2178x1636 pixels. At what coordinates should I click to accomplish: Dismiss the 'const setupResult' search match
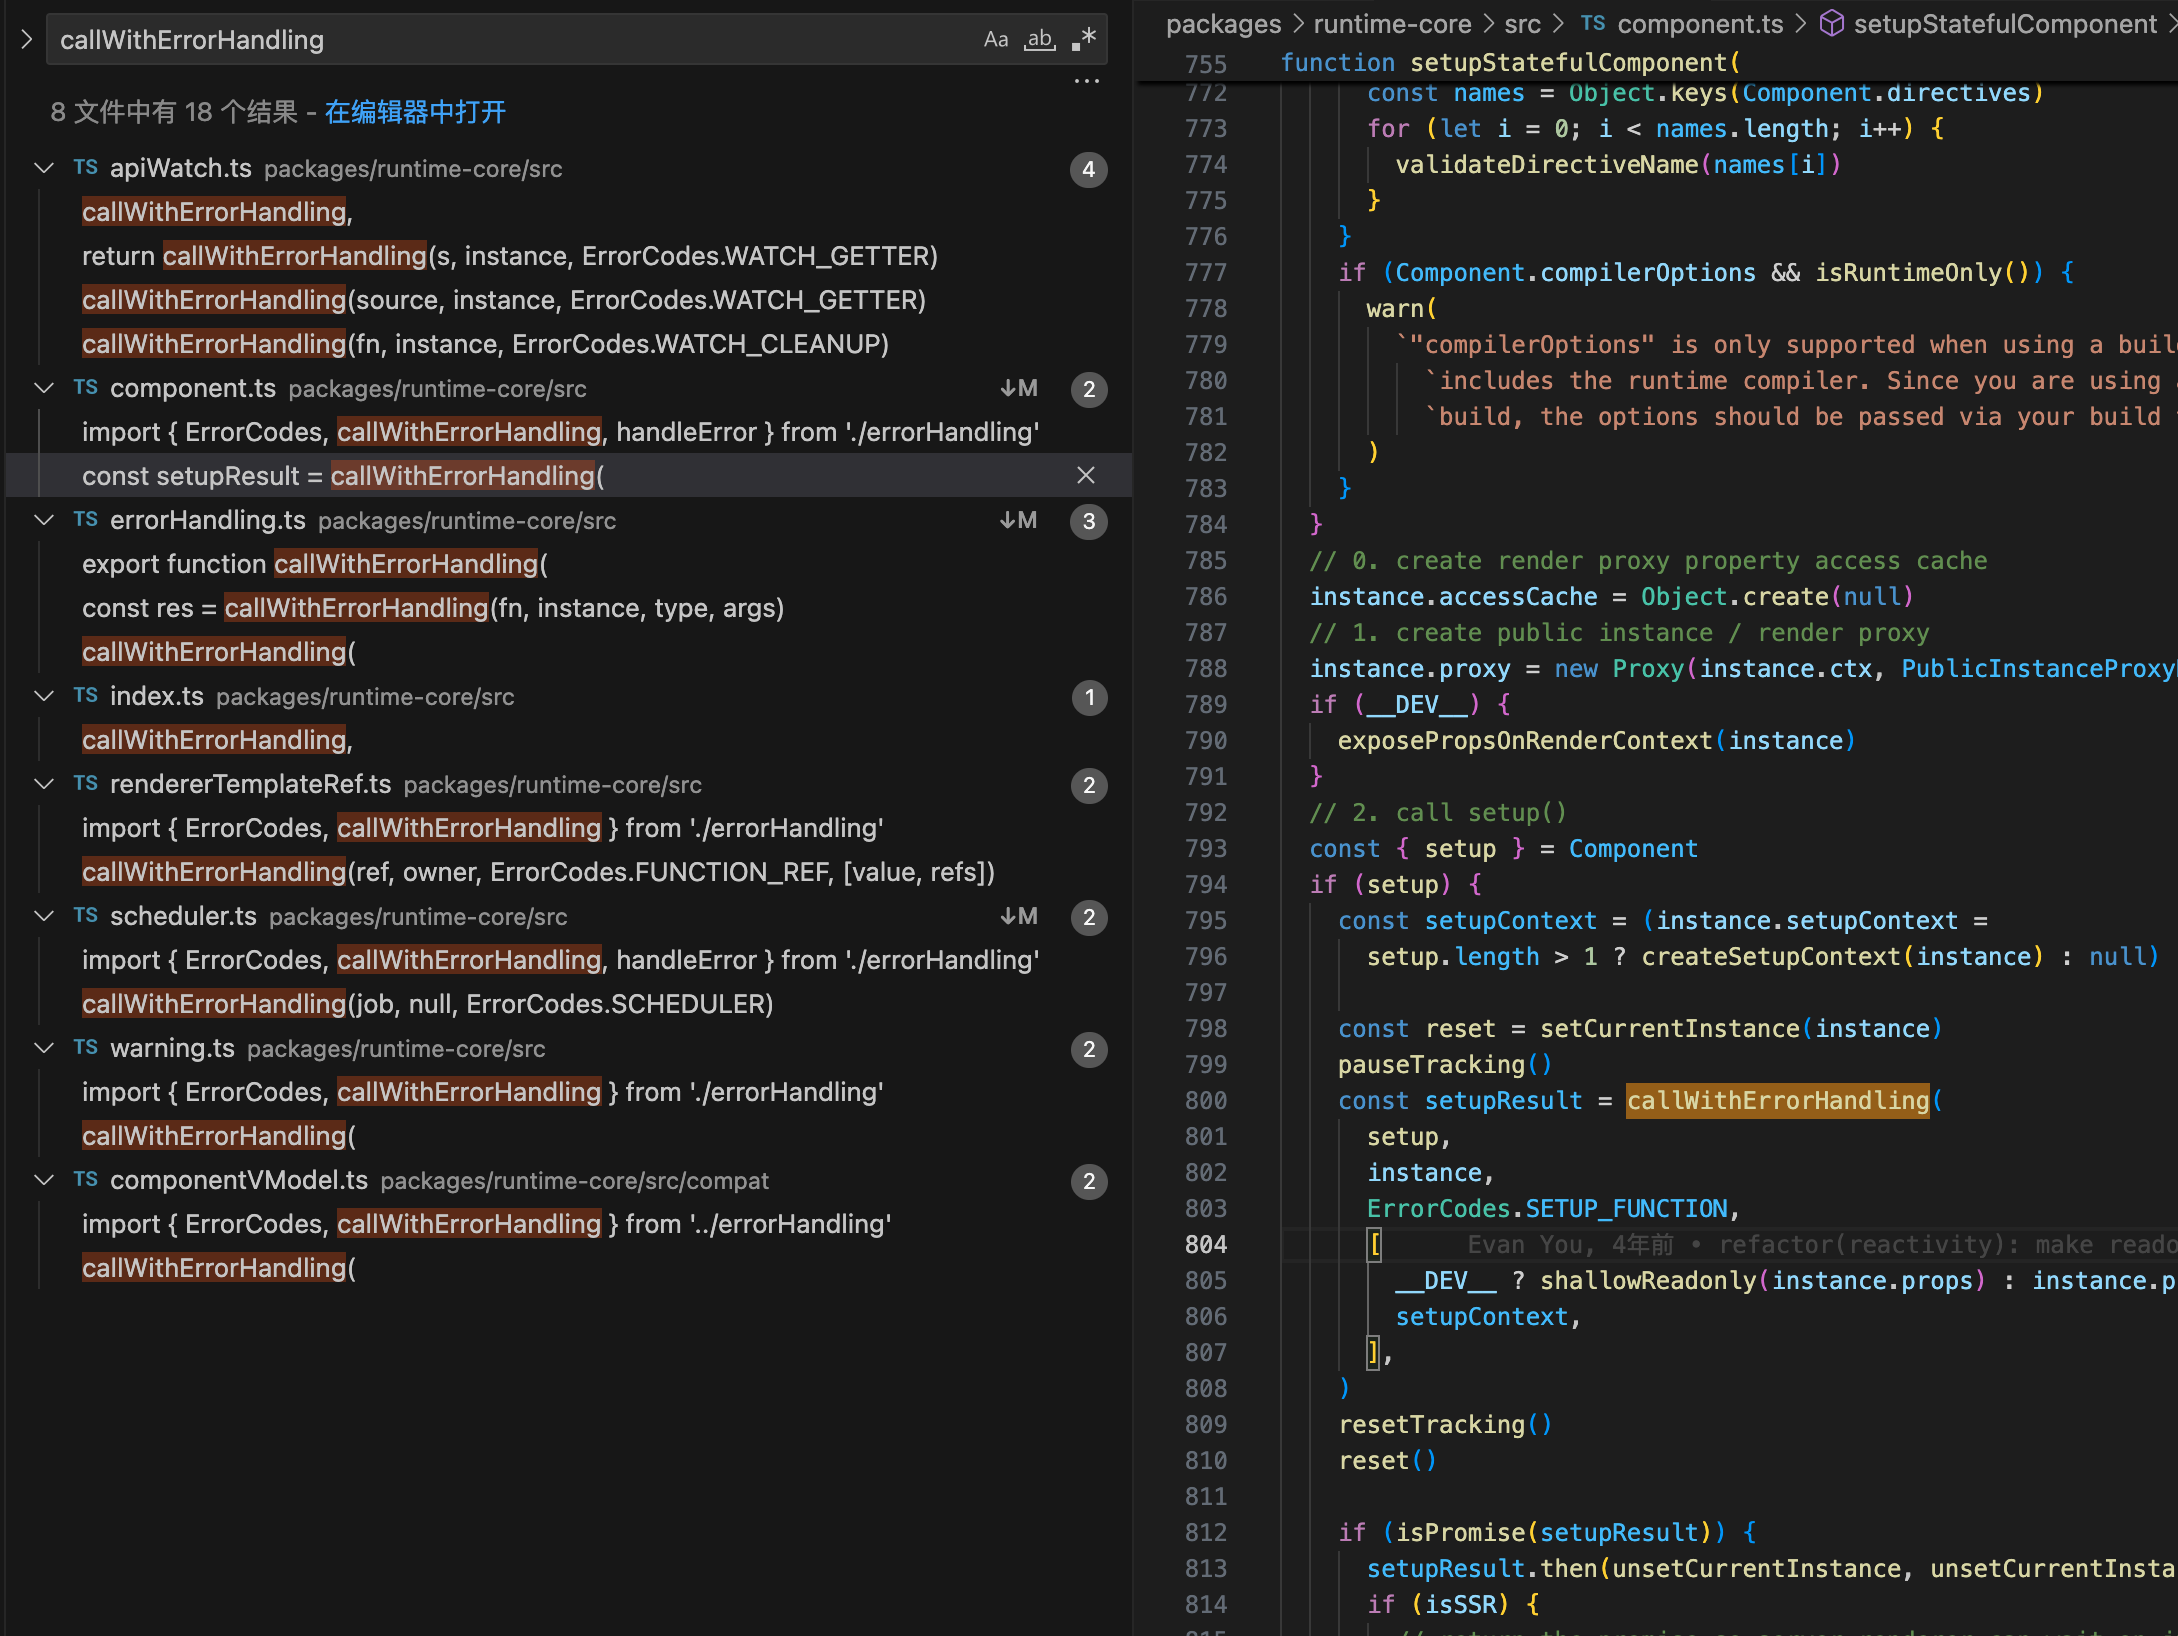click(1086, 476)
